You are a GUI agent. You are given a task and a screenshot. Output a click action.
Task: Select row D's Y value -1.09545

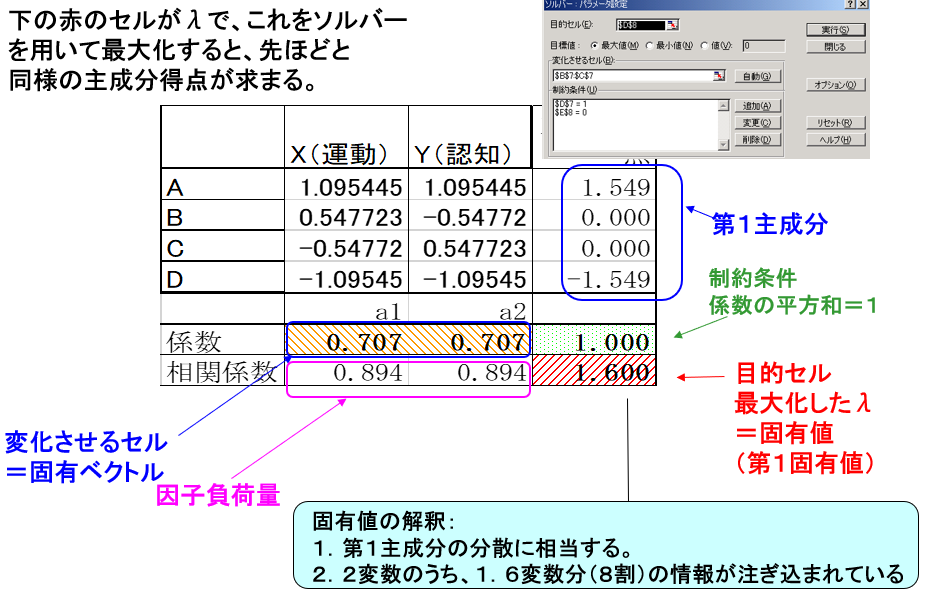470,279
